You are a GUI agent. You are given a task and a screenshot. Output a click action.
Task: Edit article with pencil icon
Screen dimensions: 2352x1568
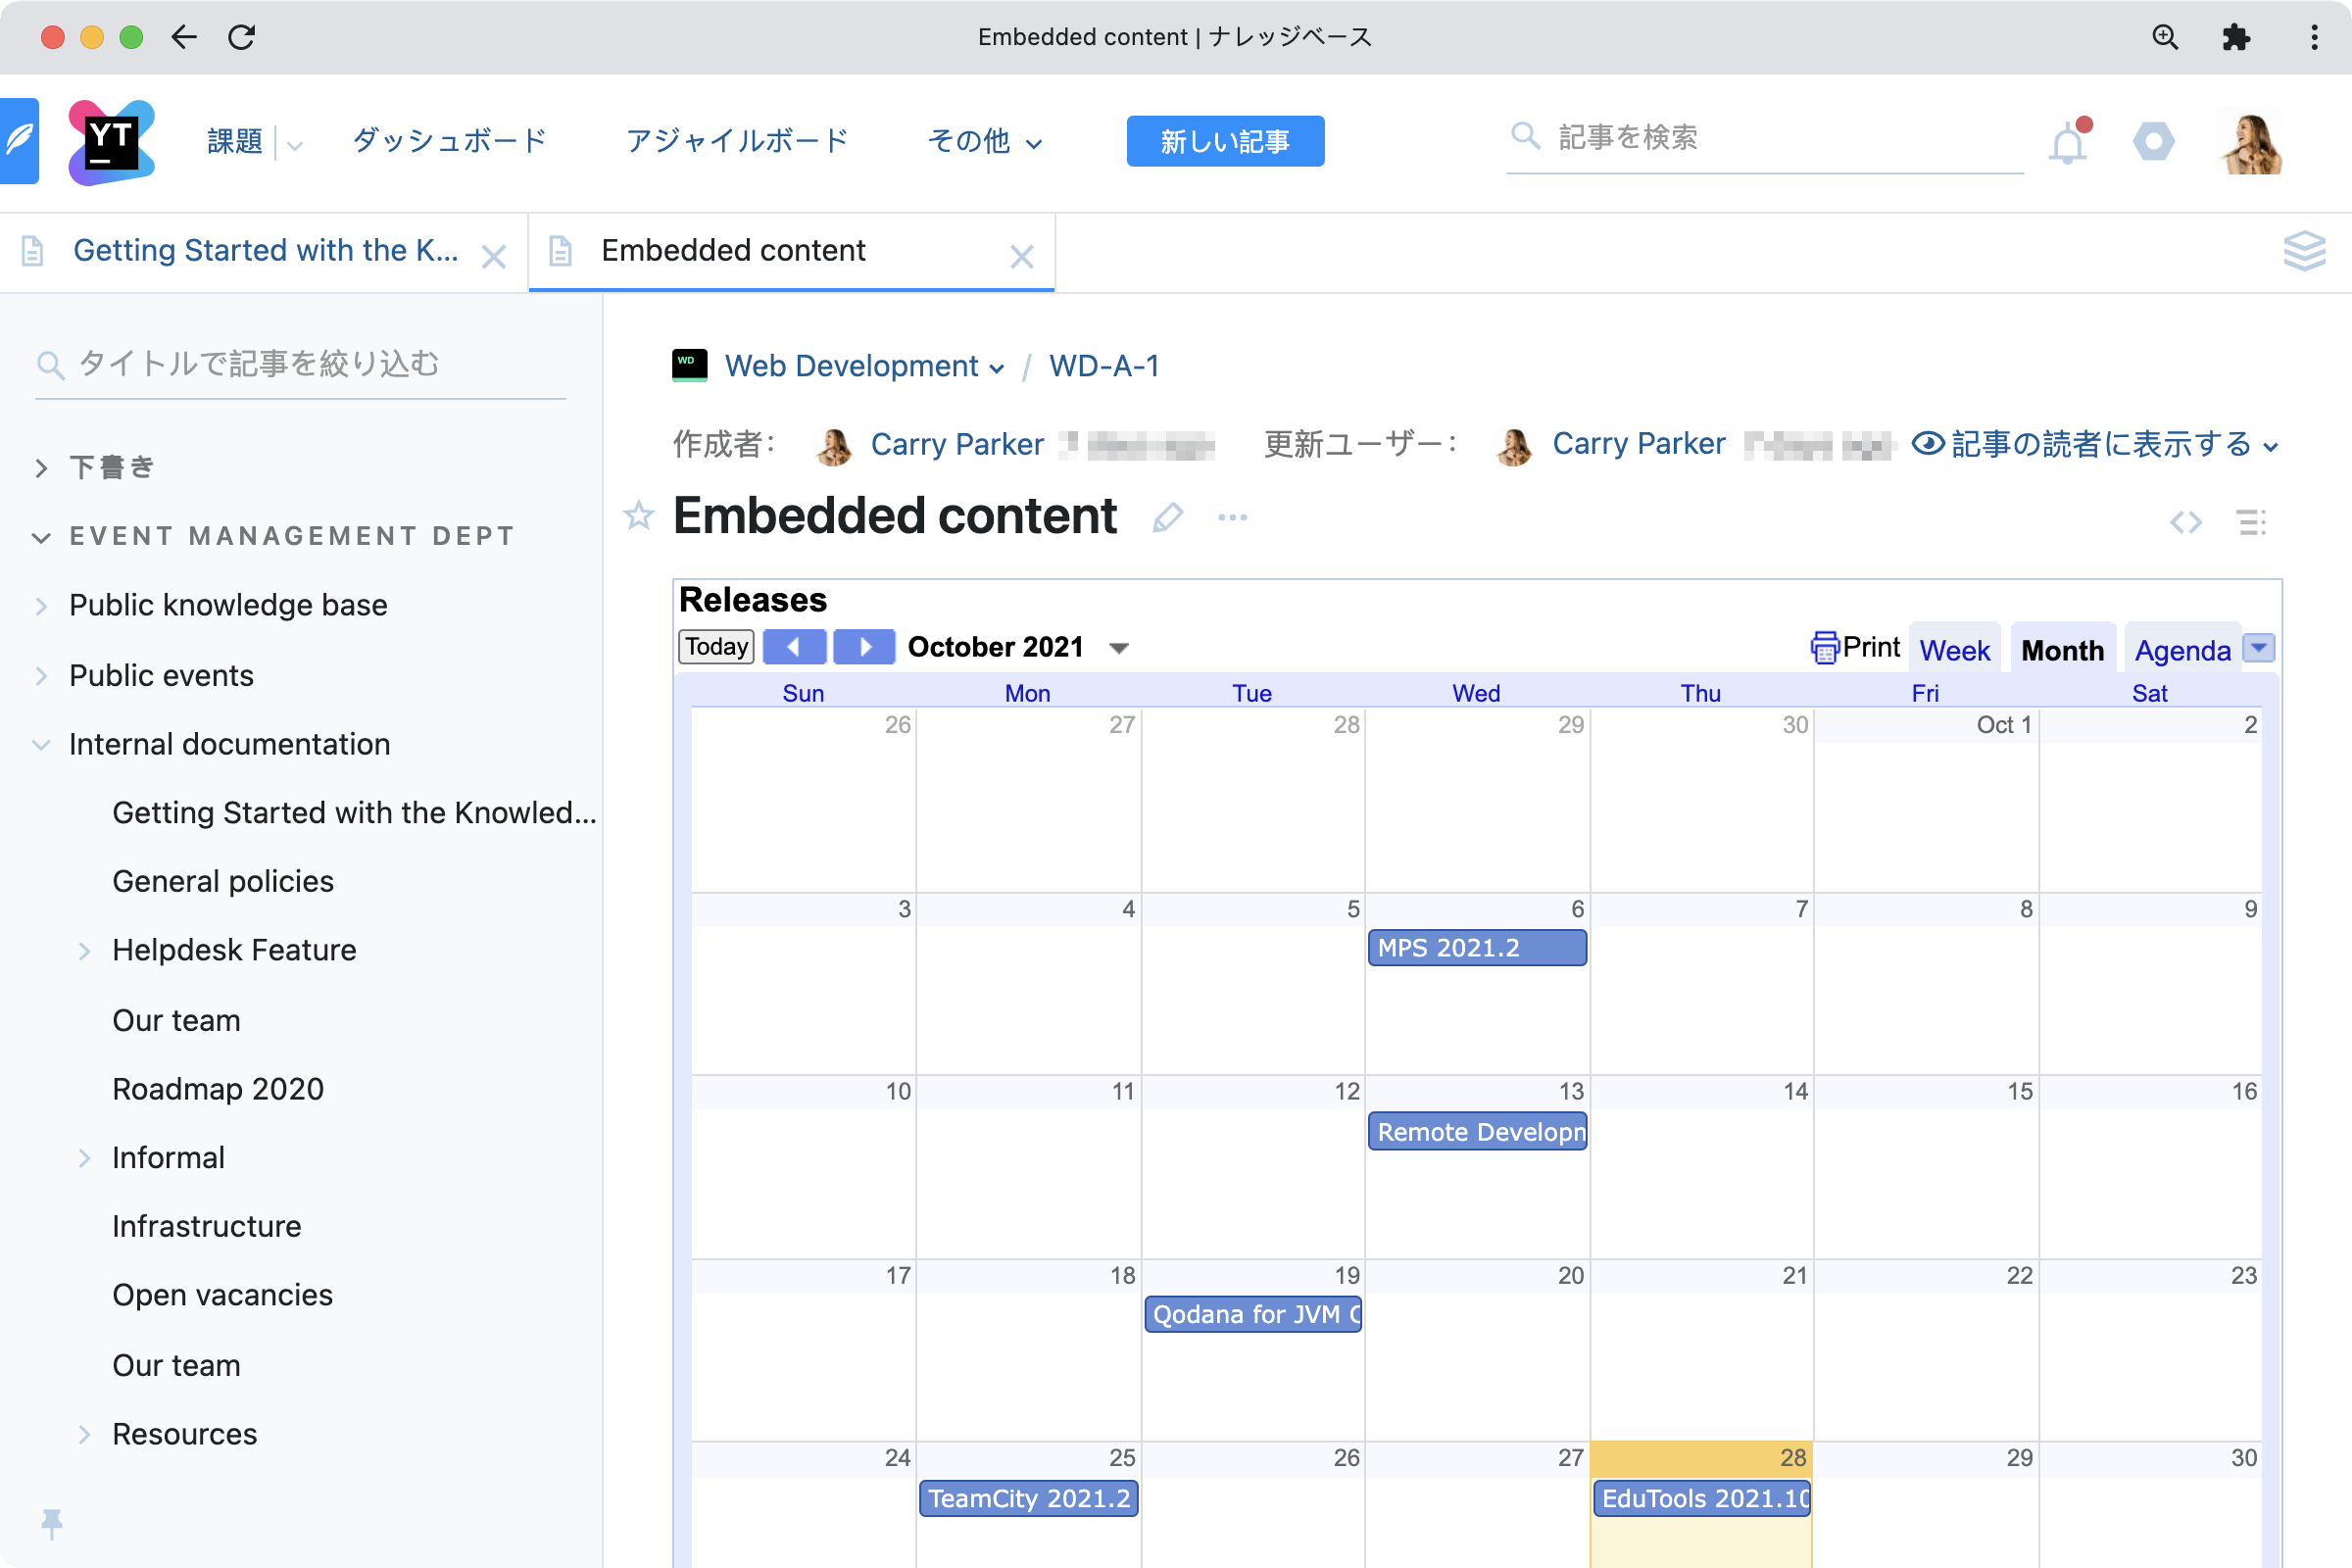point(1167,518)
